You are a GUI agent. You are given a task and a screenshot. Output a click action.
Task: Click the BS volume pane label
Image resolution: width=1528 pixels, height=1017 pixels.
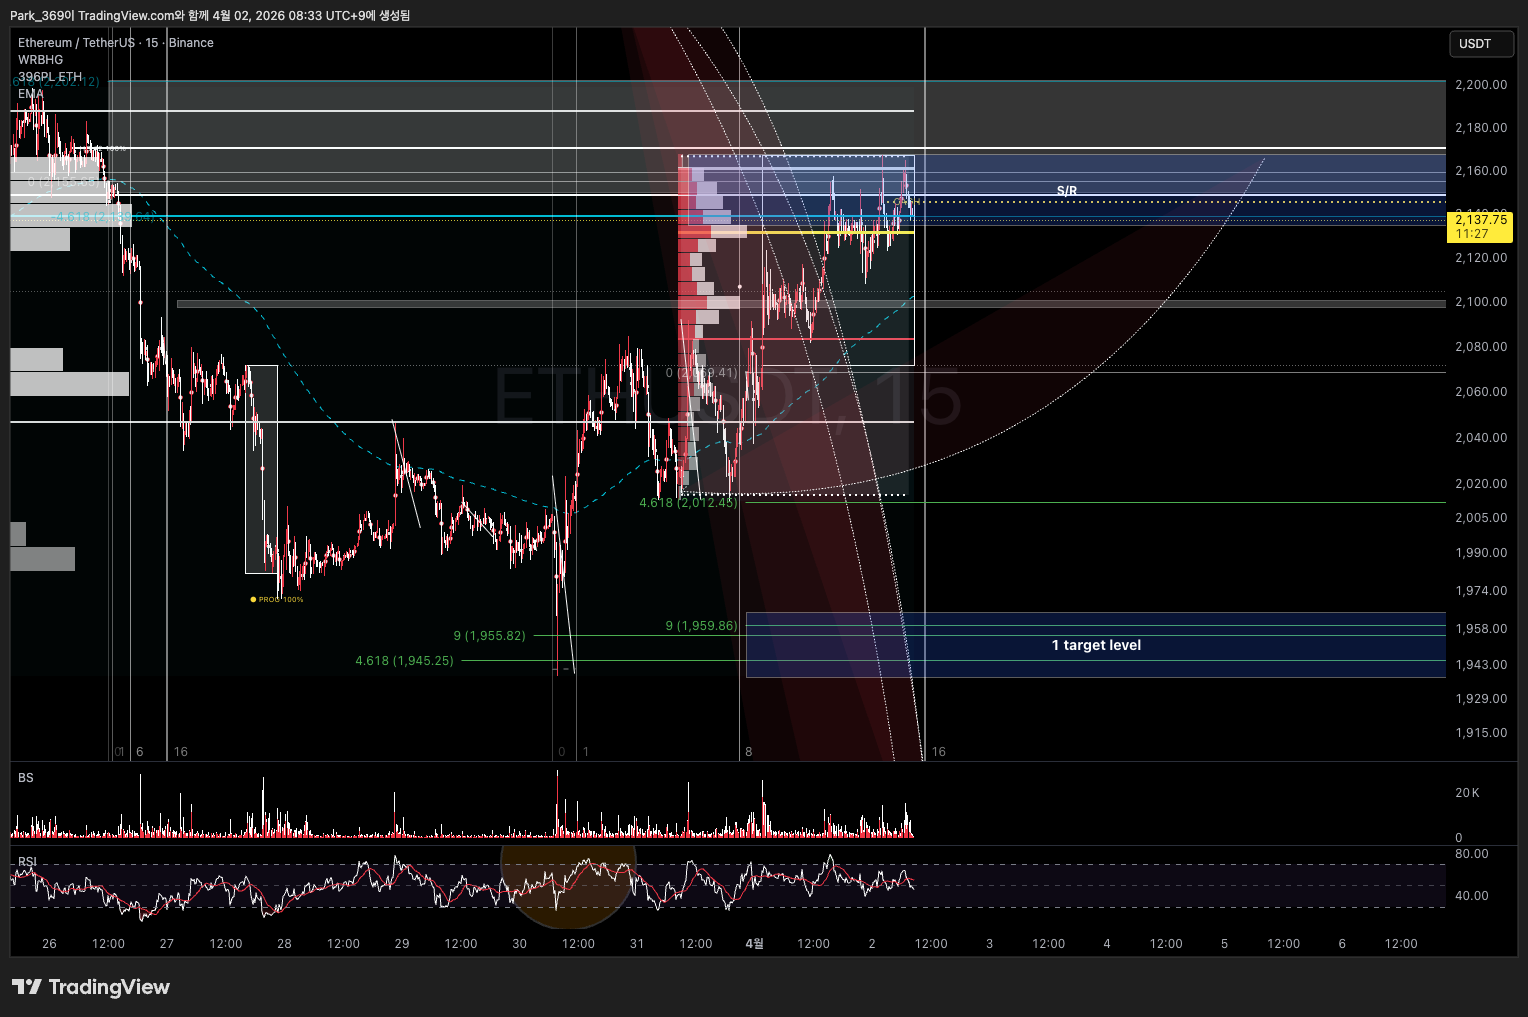26,778
